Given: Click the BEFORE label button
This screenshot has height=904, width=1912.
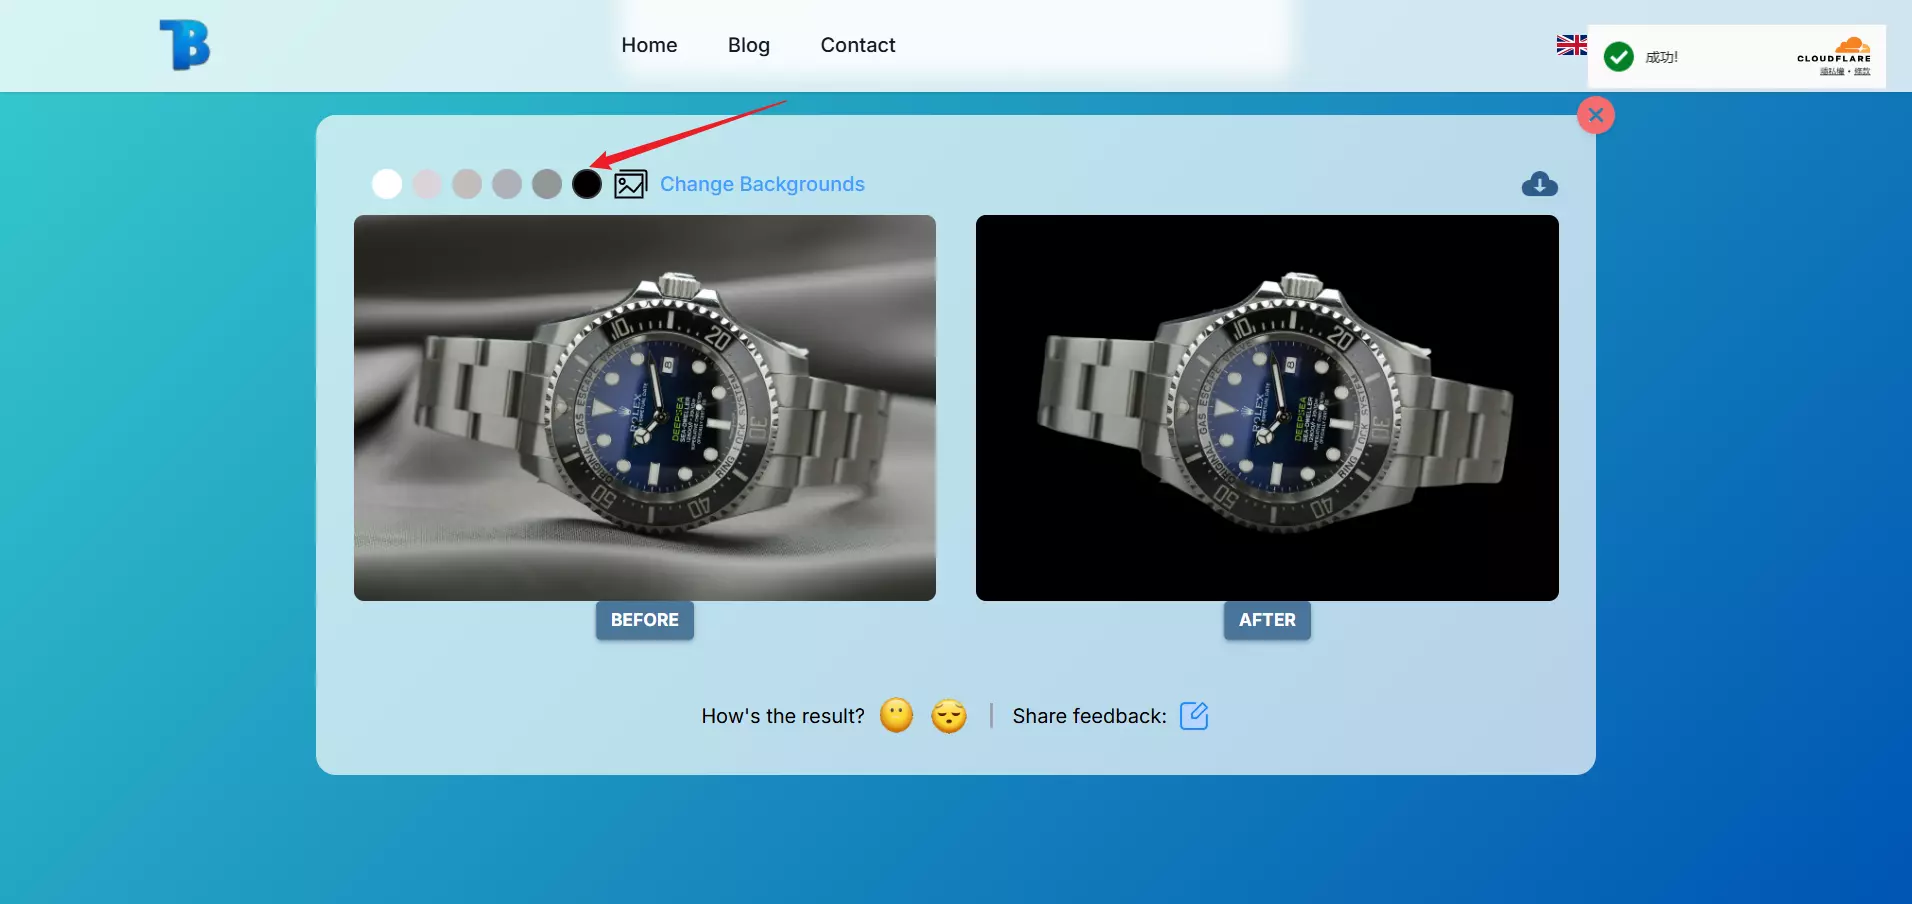Looking at the screenshot, I should coord(645,620).
